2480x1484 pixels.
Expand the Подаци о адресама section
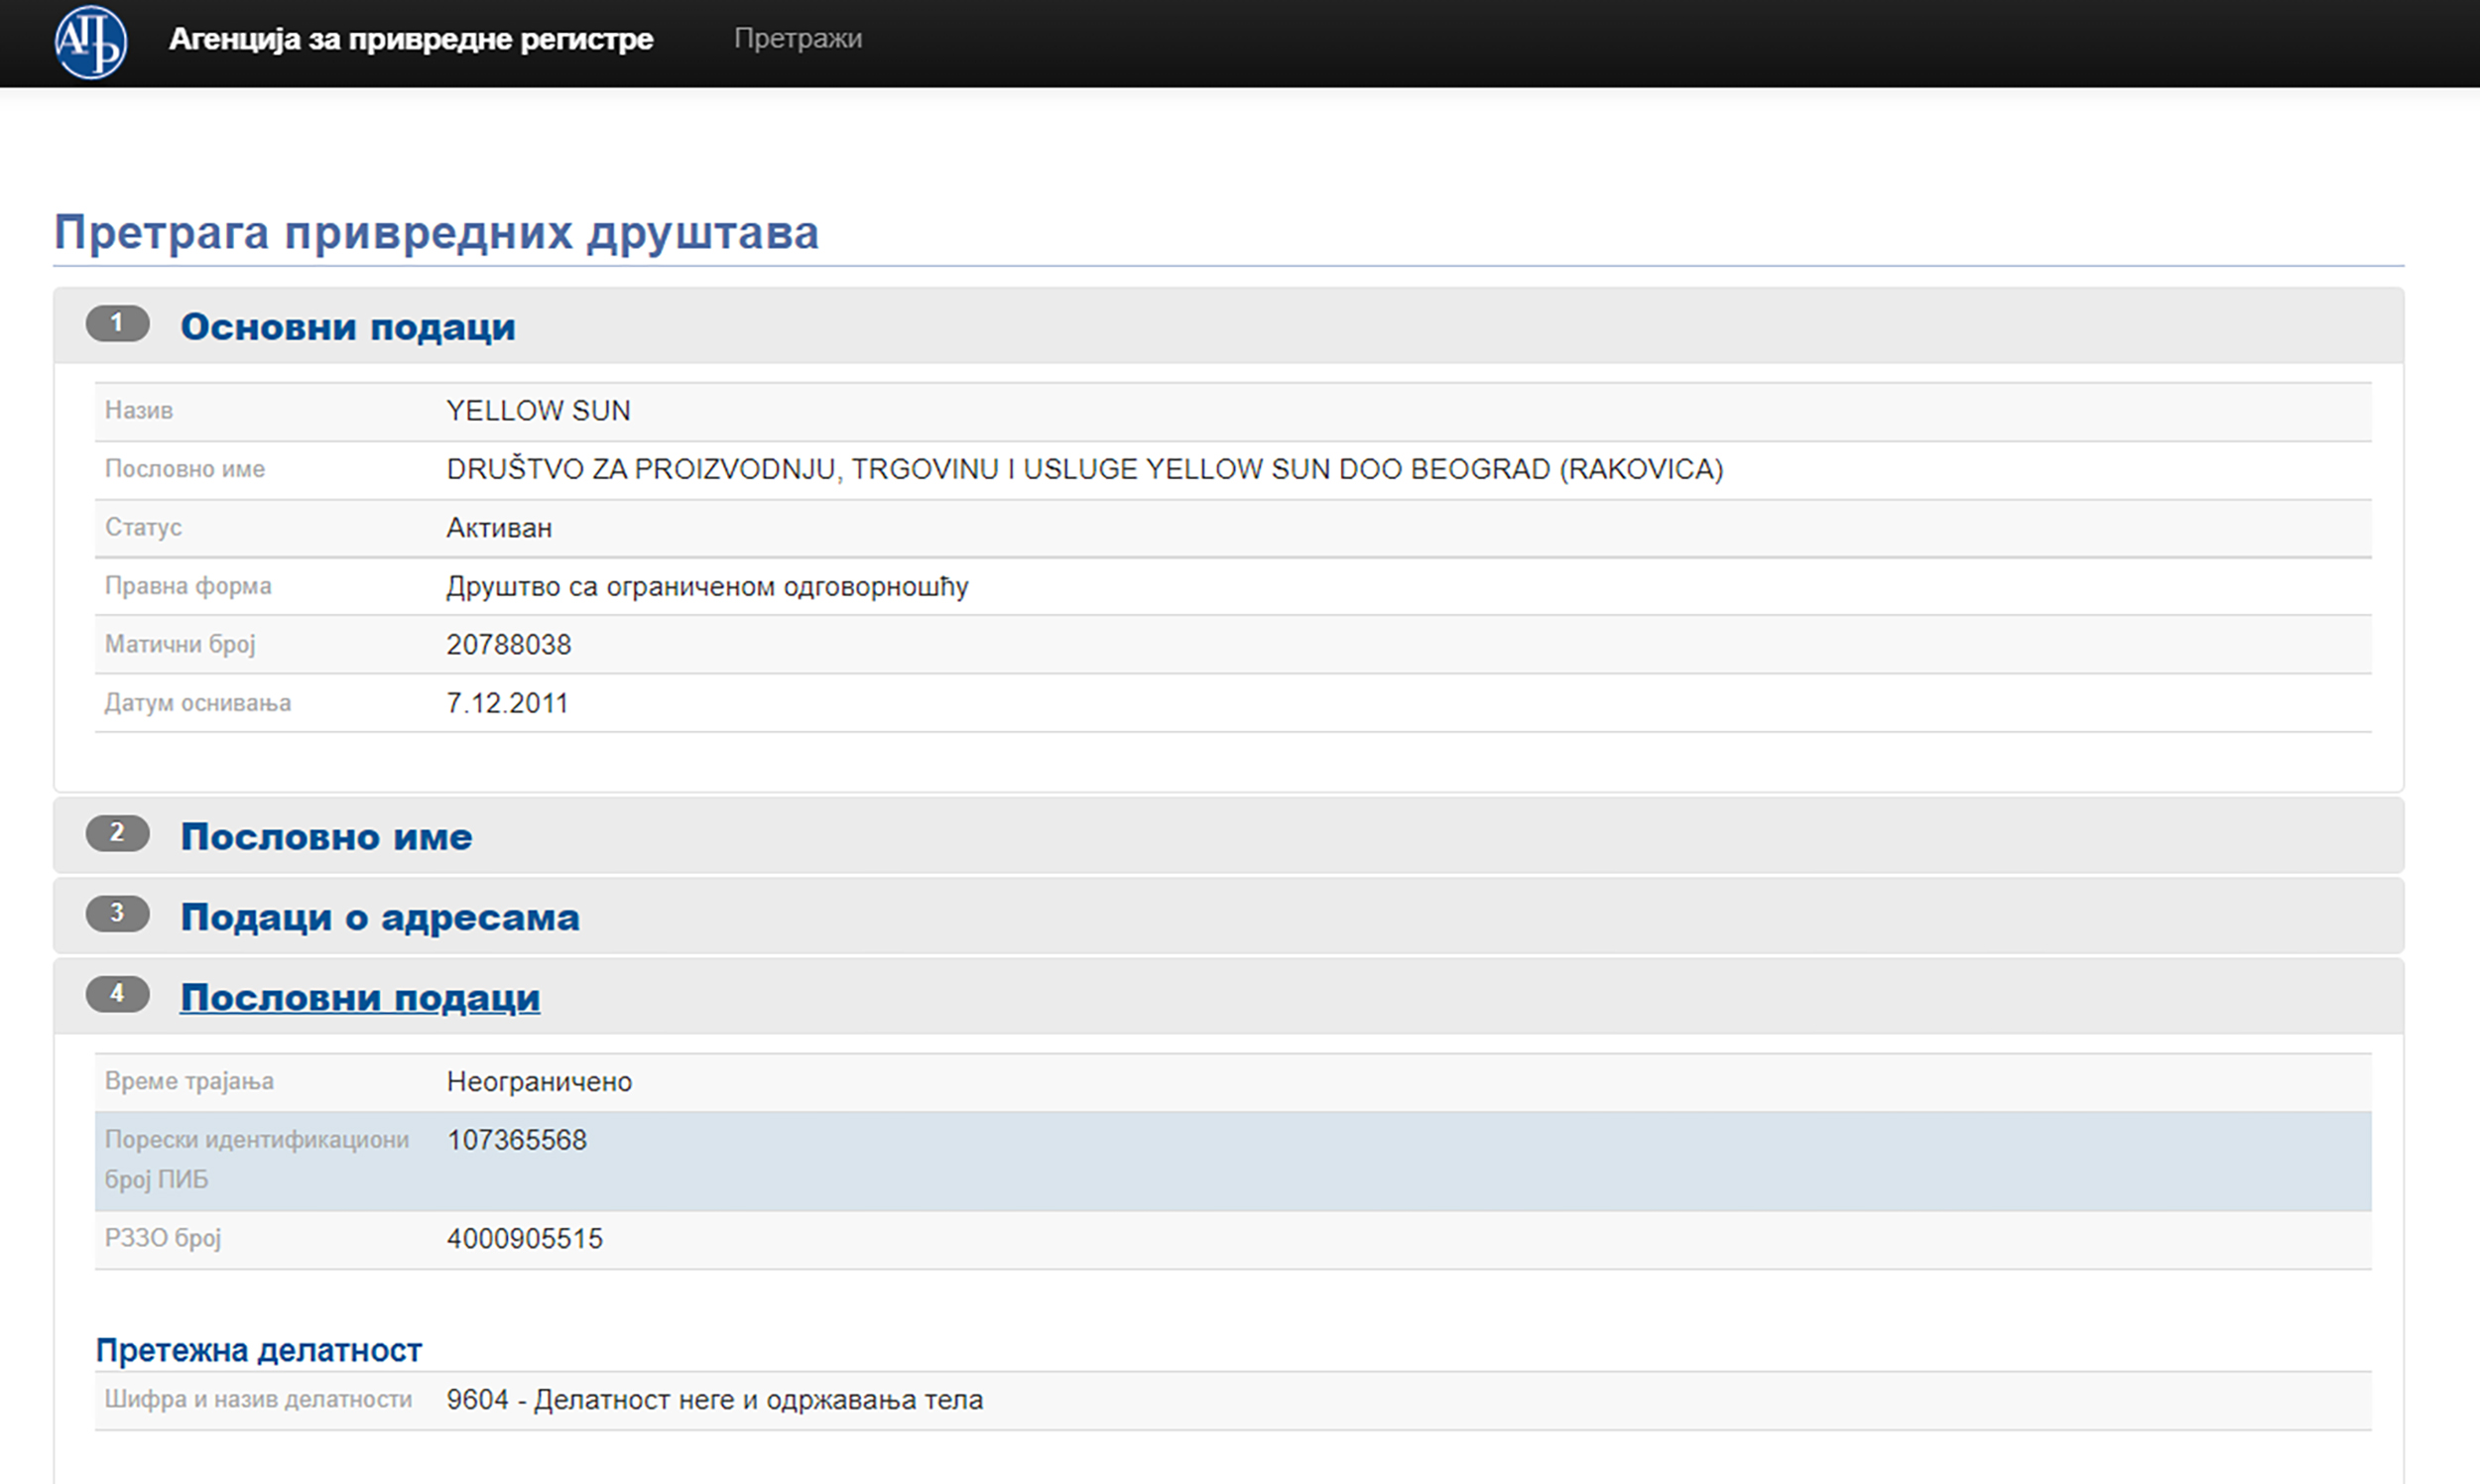click(380, 917)
